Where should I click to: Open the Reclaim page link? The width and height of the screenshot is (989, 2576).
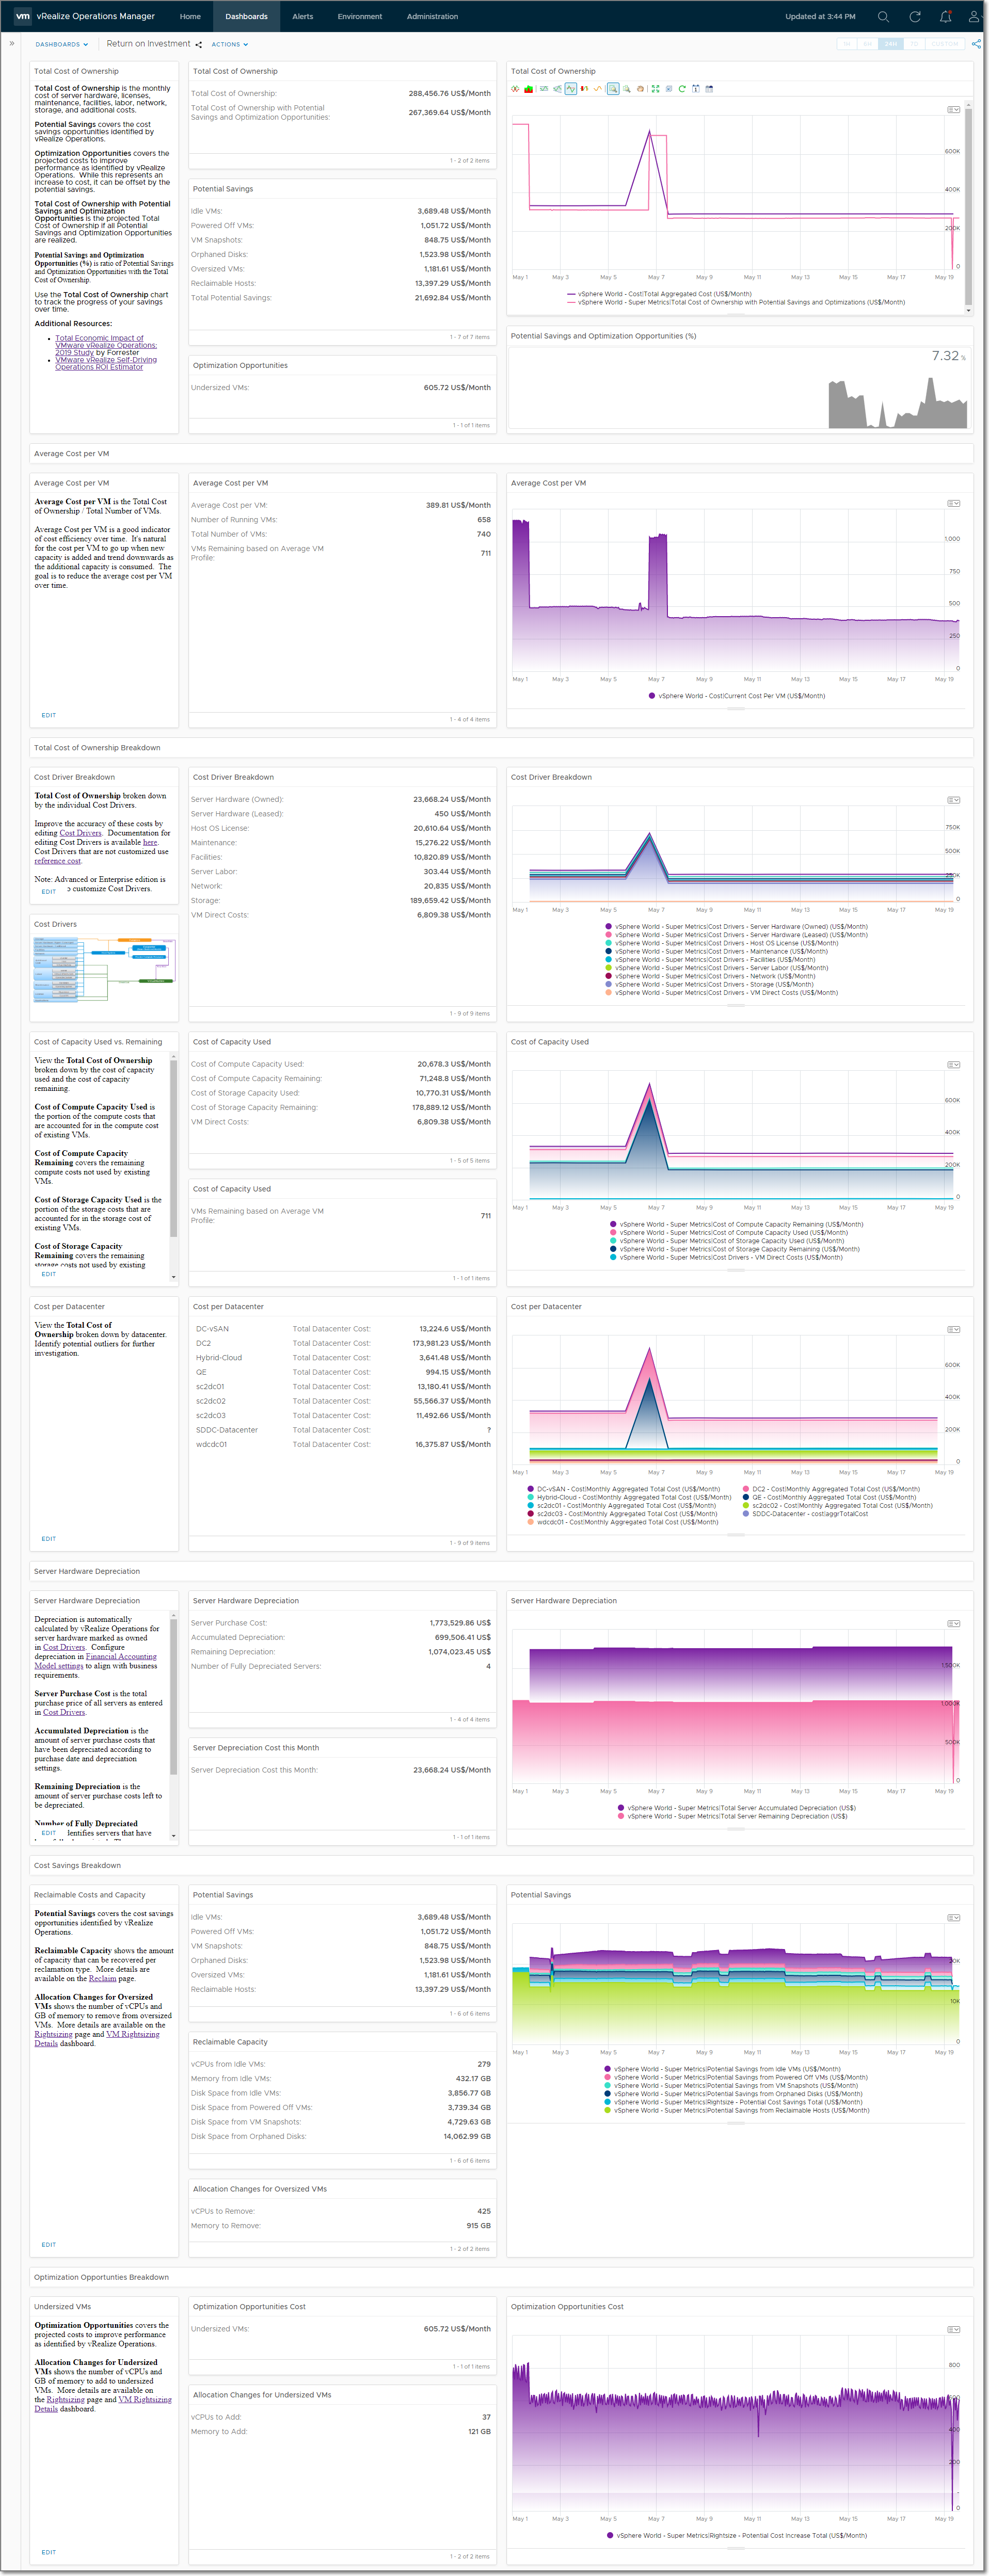(103, 1978)
